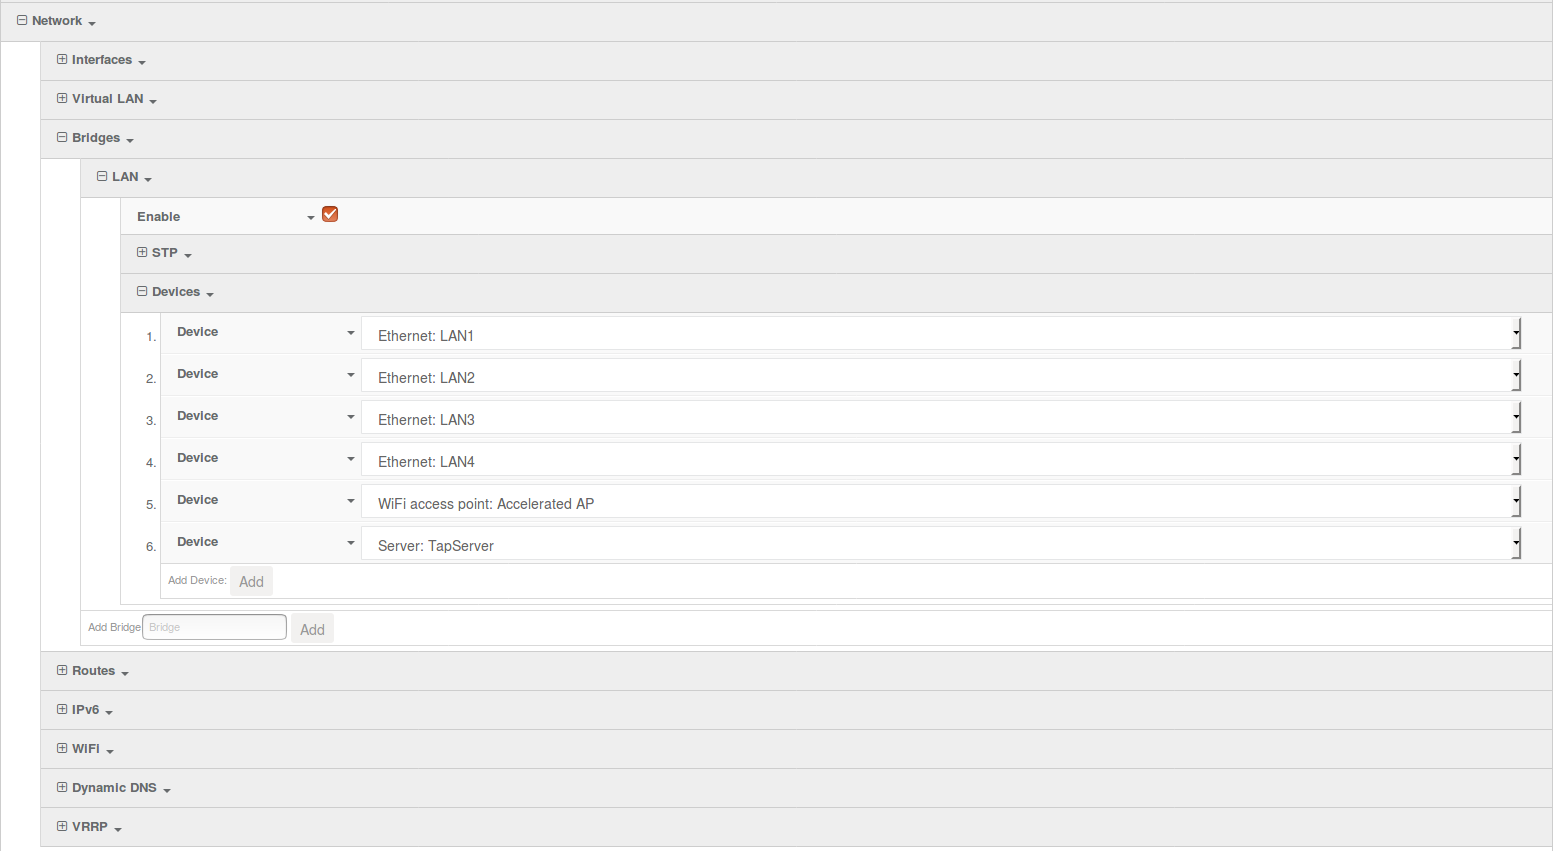Viewport: 1556px width, 851px height.
Task: Expand the Interfaces section plus icon
Action: (x=62, y=59)
